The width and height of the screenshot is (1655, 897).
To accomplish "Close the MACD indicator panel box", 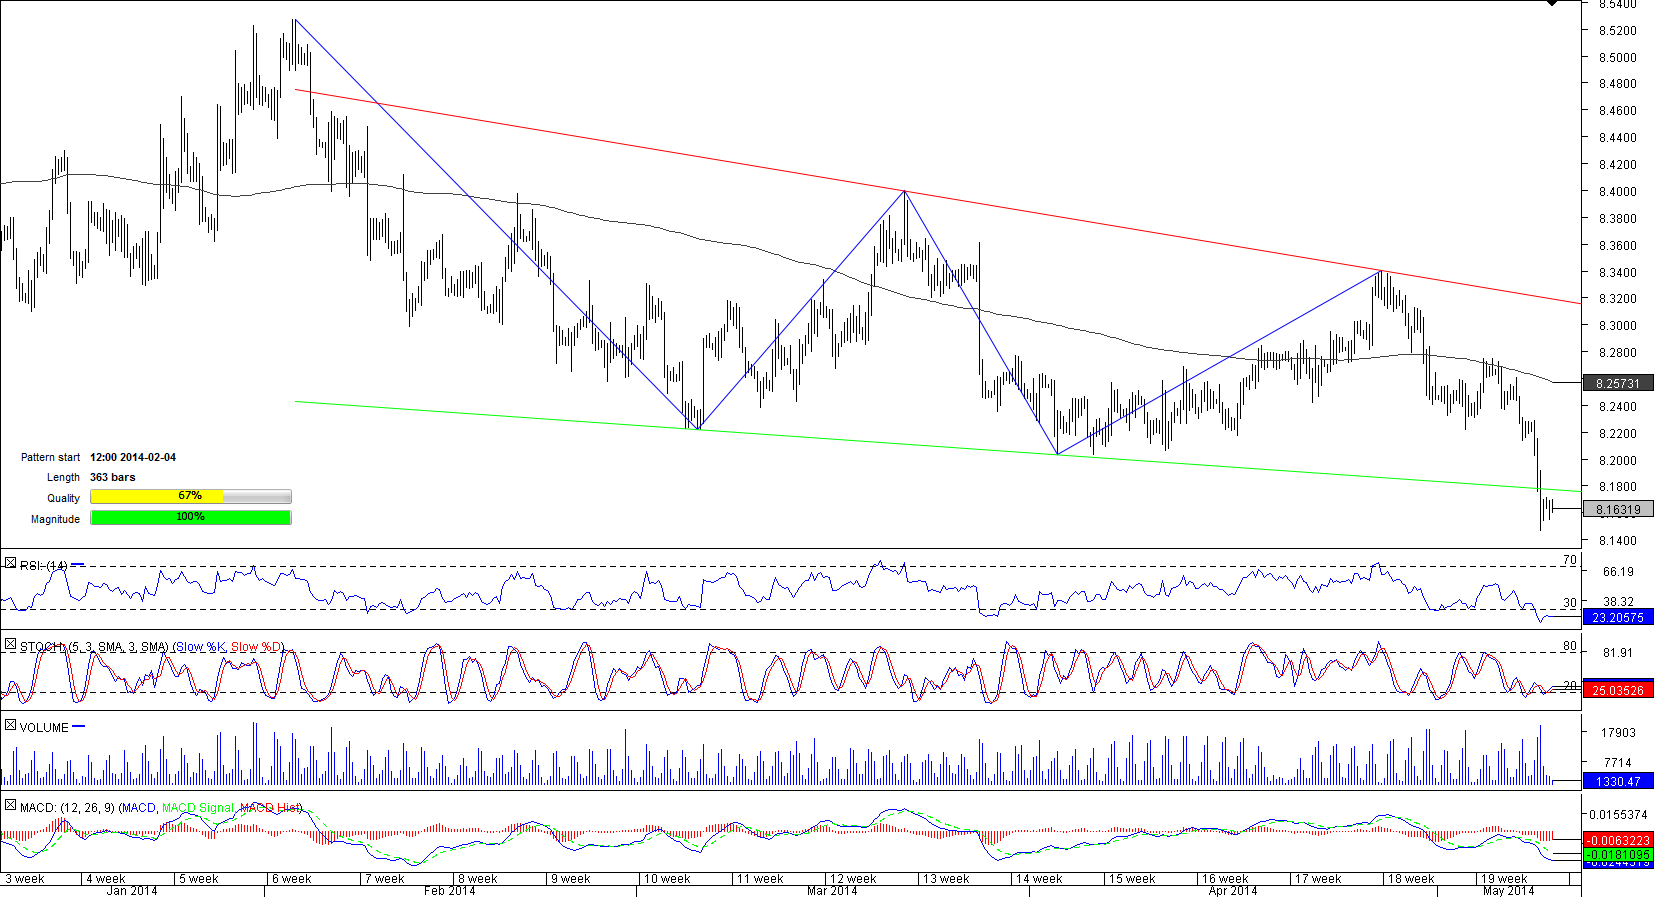I will coord(10,806).
